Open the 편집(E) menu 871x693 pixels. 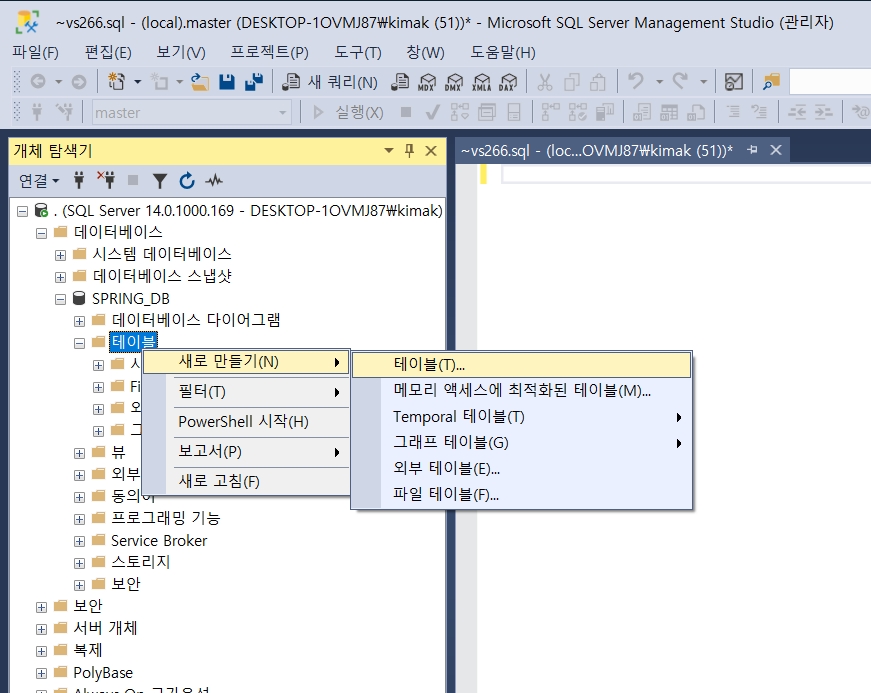(108, 52)
